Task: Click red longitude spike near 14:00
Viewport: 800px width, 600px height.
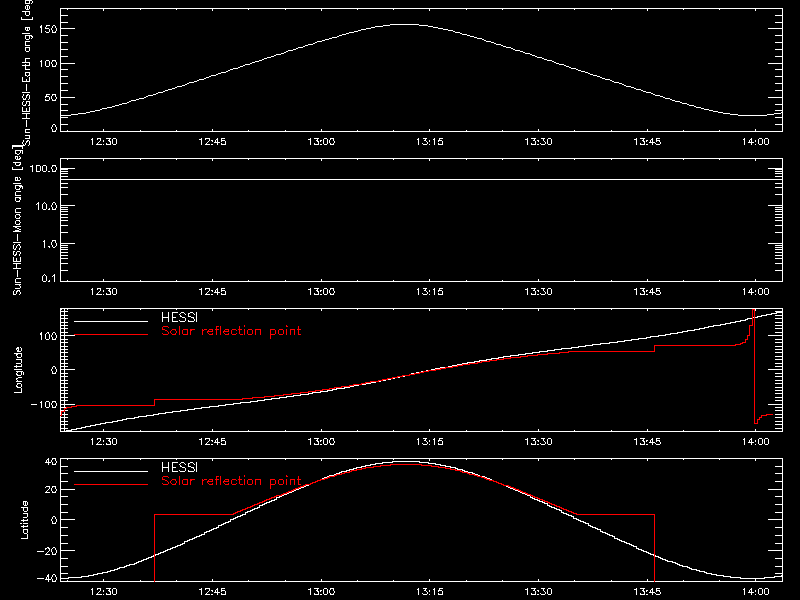Action: tap(754, 366)
